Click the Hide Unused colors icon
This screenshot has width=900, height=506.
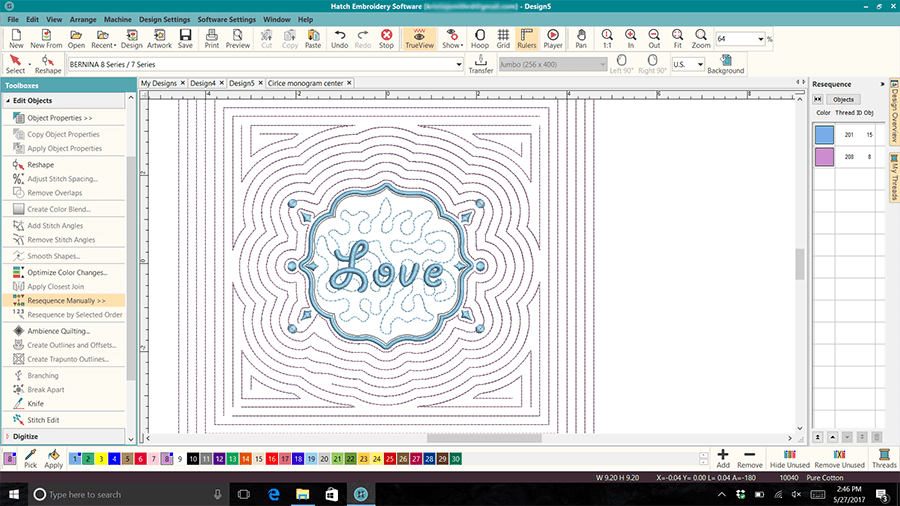(789, 458)
